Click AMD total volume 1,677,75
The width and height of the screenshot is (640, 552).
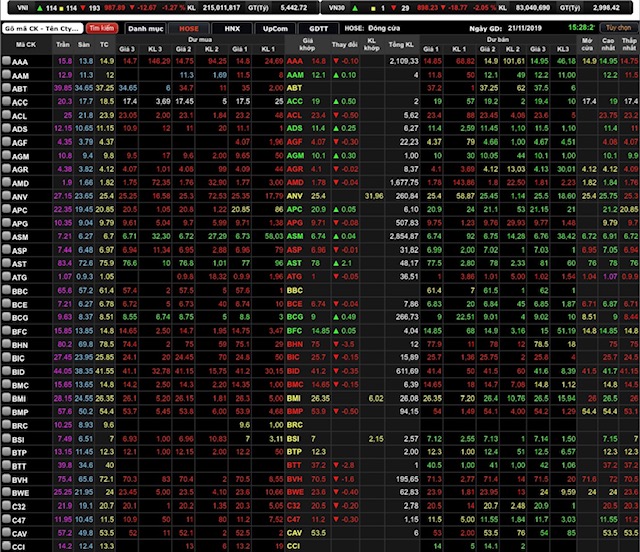point(404,183)
